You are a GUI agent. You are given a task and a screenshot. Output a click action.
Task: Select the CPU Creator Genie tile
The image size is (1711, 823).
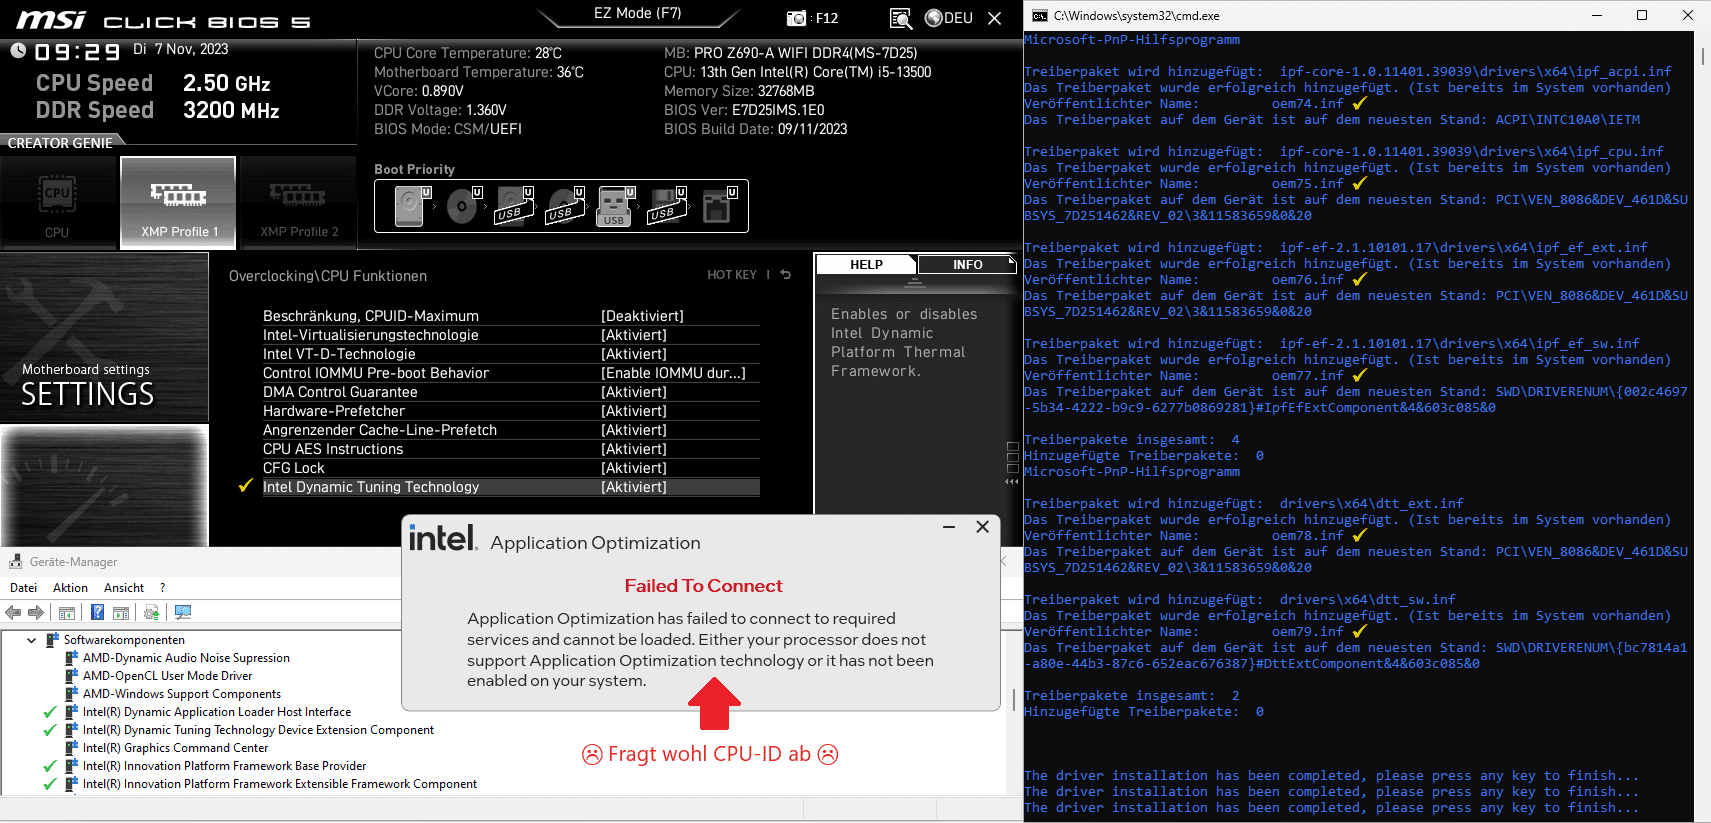tap(57, 203)
